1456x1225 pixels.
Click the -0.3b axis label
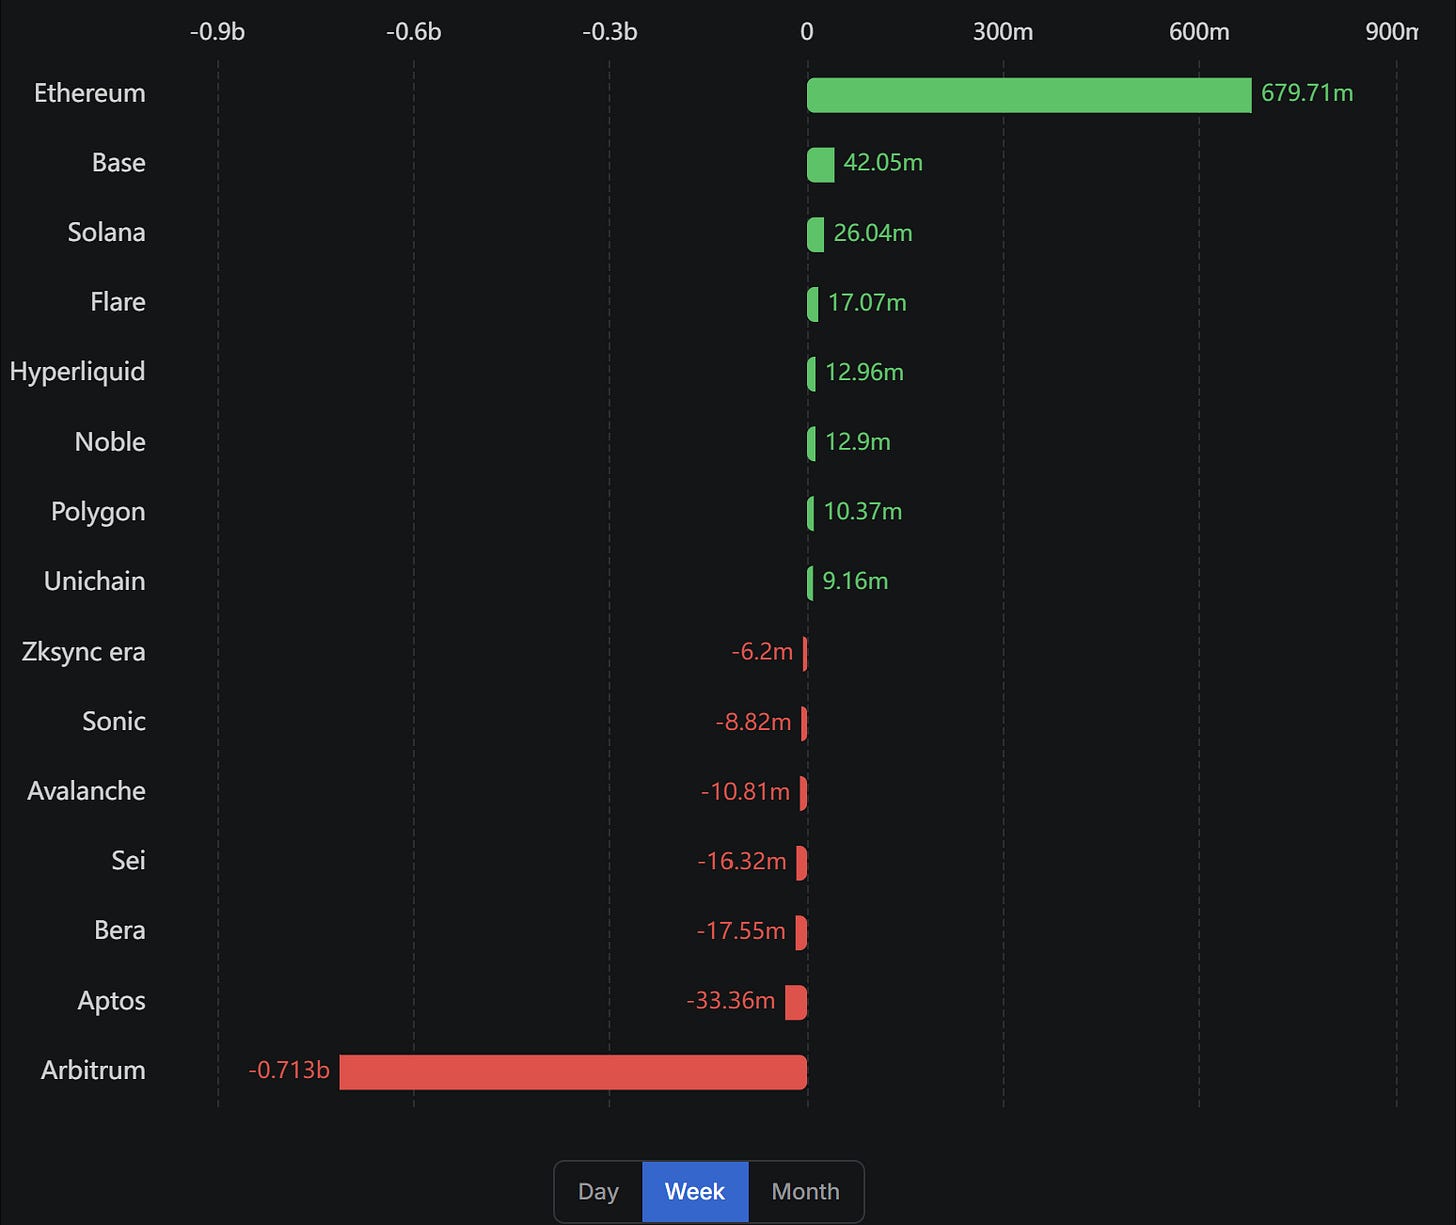609,32
